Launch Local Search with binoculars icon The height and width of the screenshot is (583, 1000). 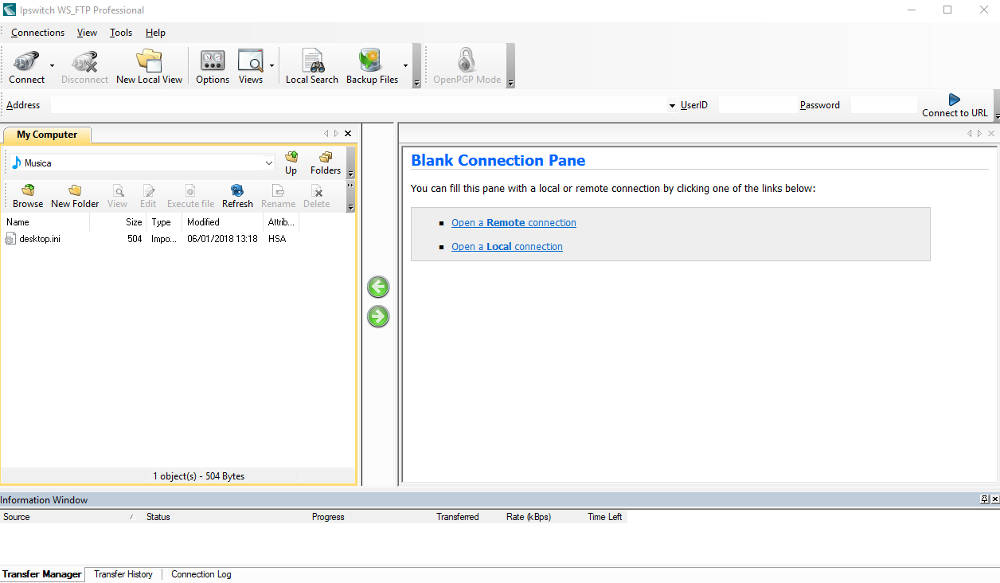pos(312,67)
